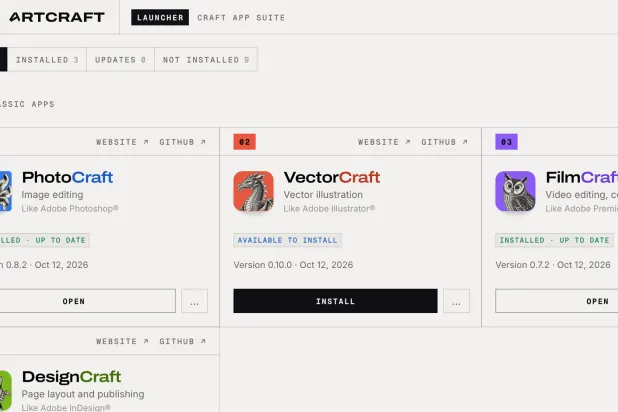Viewport: 618px width, 412px height.
Task: Click Version 0.10.0 text
Action: [293, 265]
